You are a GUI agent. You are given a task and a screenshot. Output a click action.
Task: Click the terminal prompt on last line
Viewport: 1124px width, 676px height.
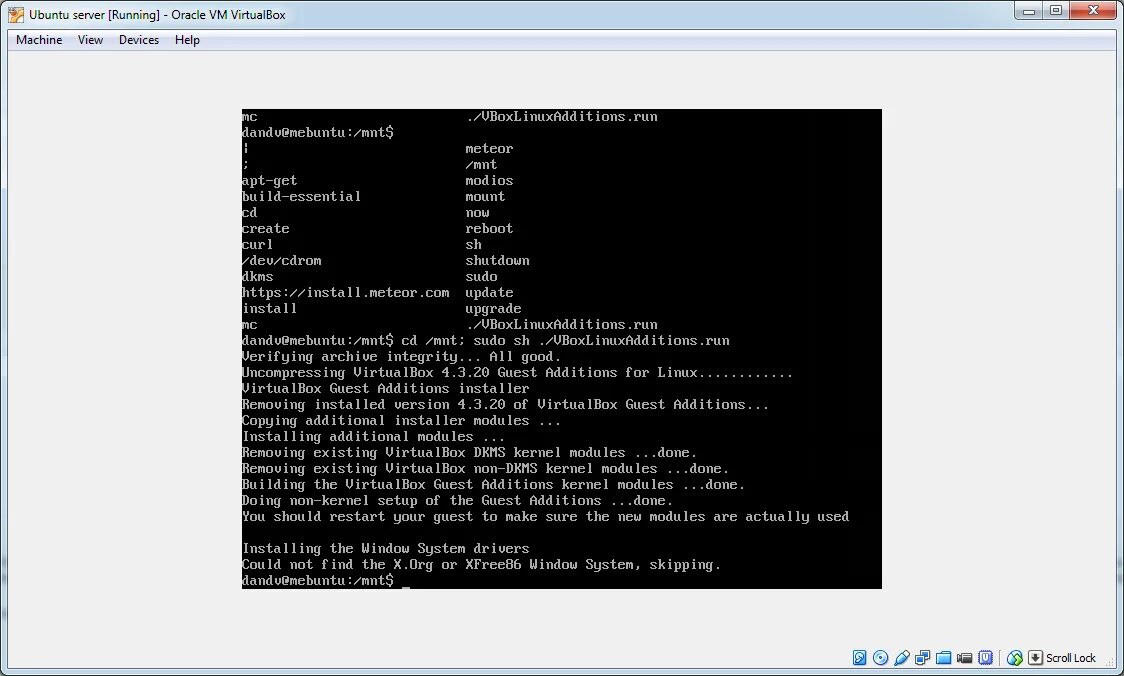[318, 581]
